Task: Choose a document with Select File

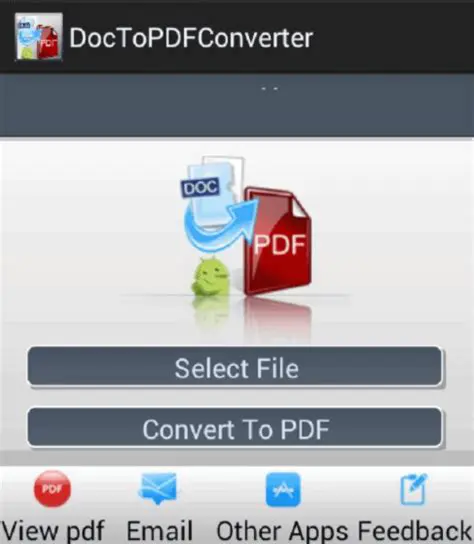Action: click(235, 367)
